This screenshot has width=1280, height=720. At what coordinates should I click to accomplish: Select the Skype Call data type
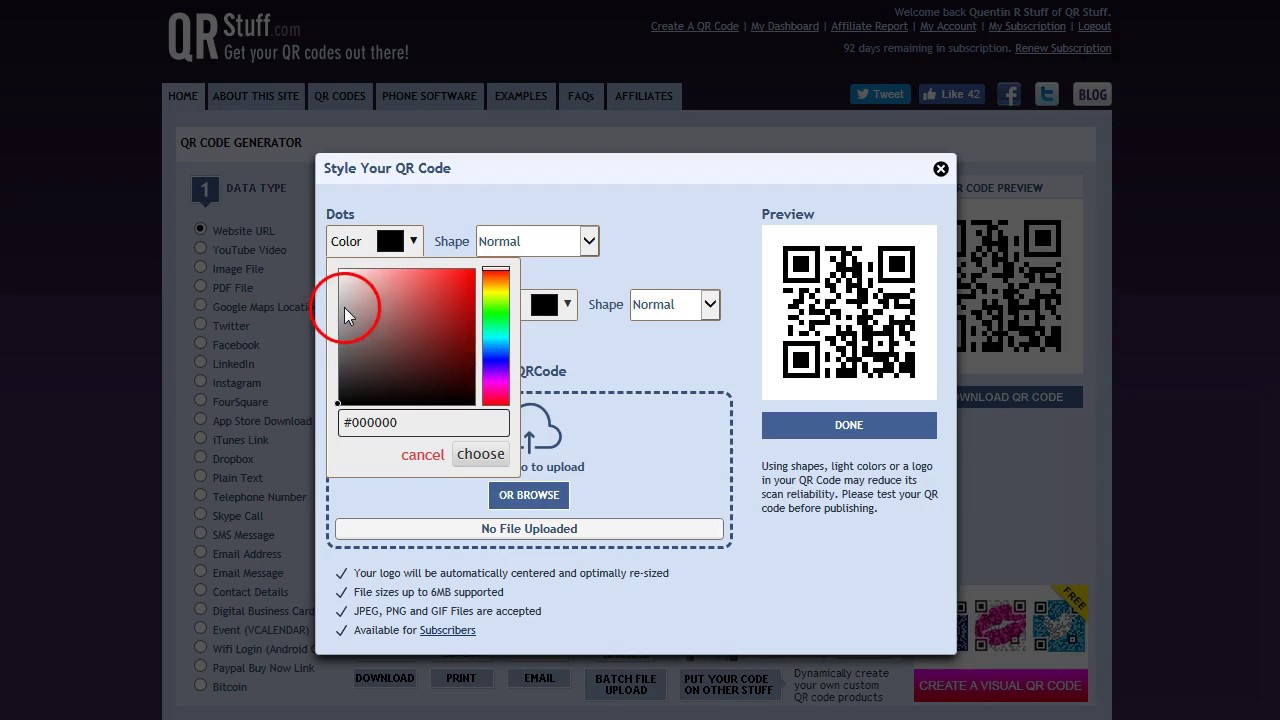tap(200, 514)
